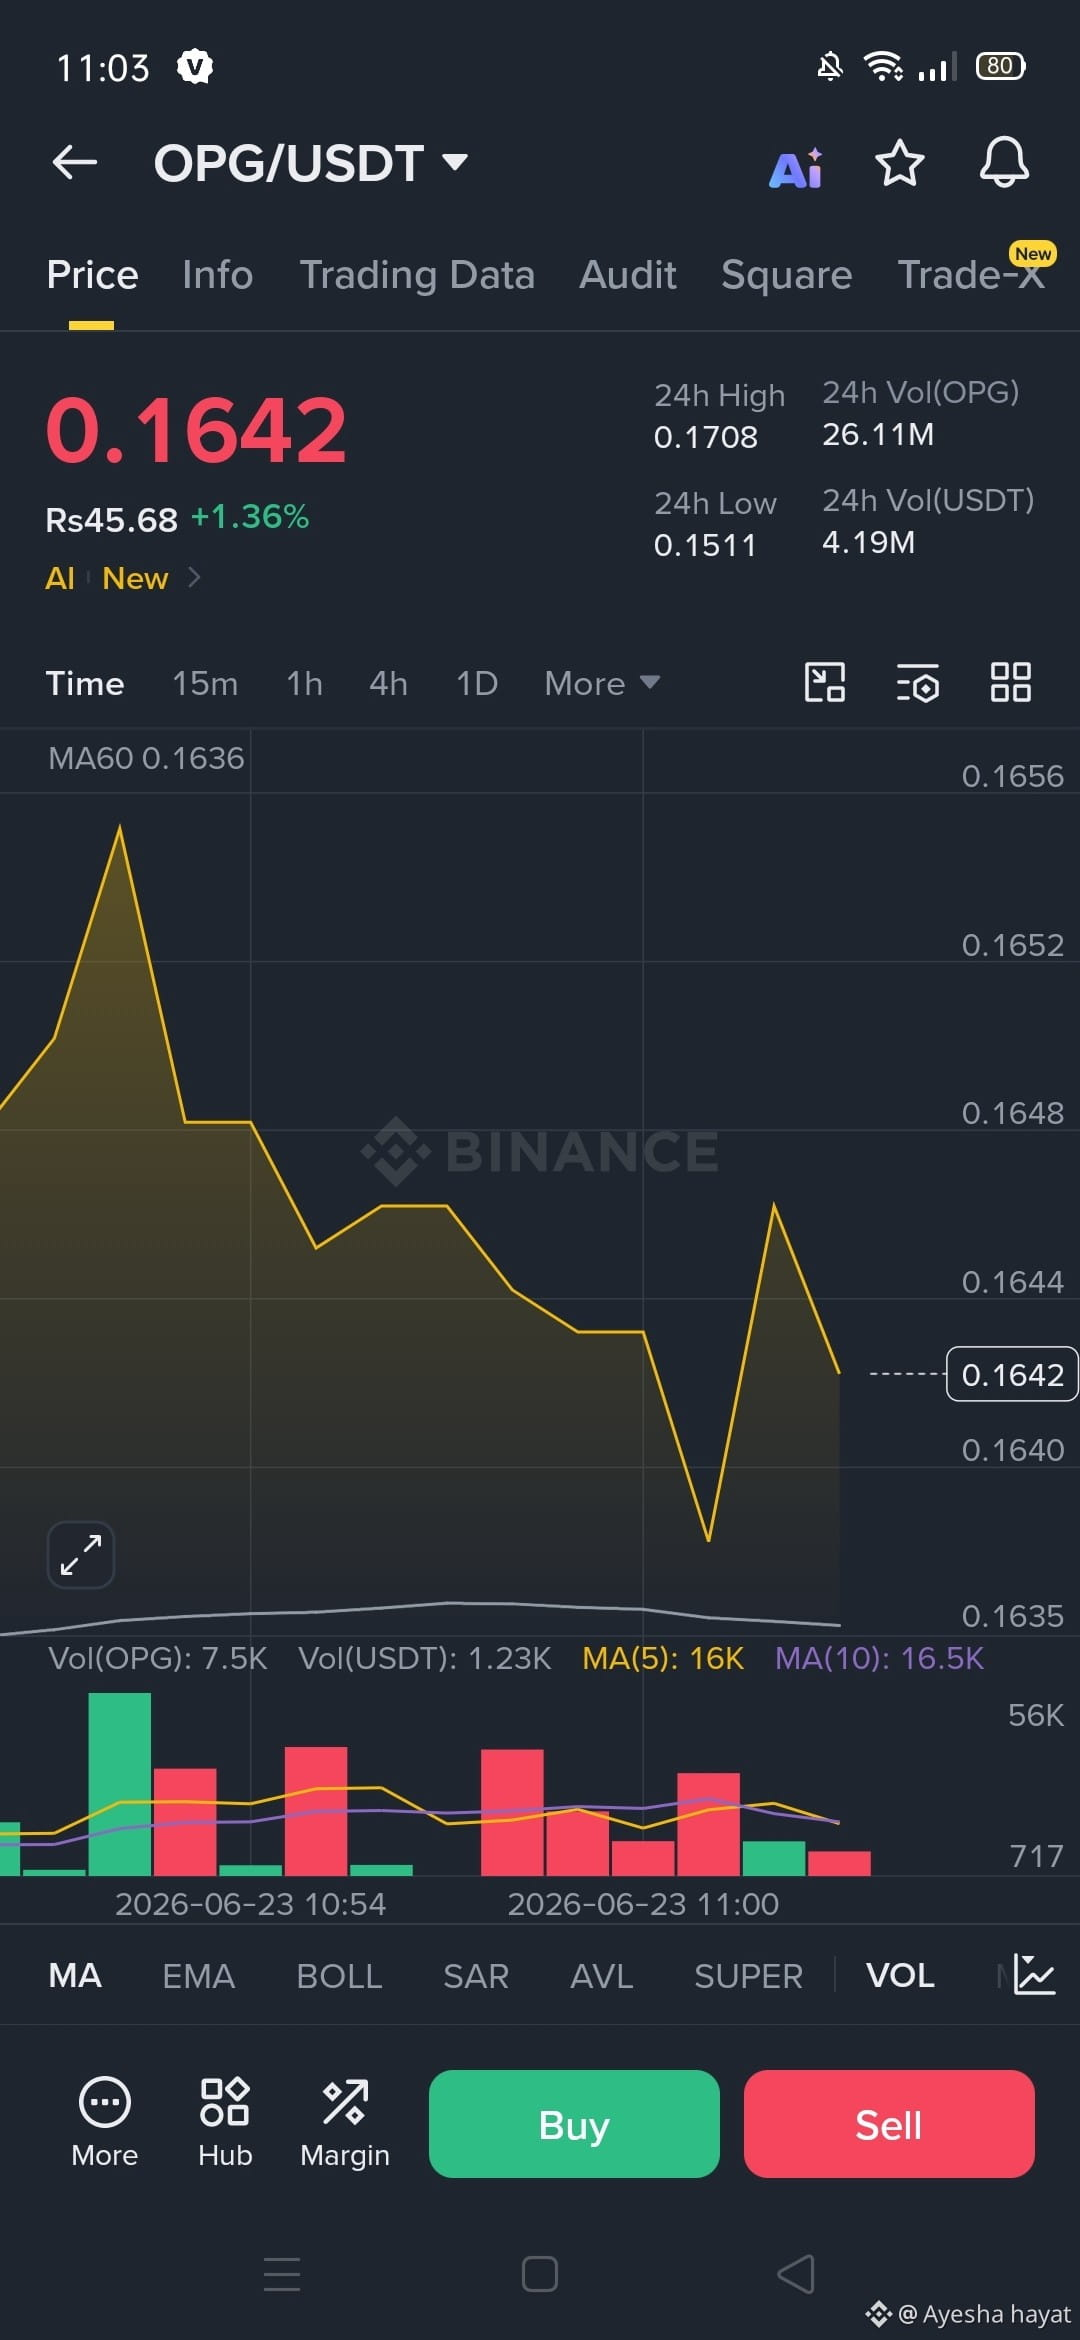Open price alert bell icon

point(1003,162)
